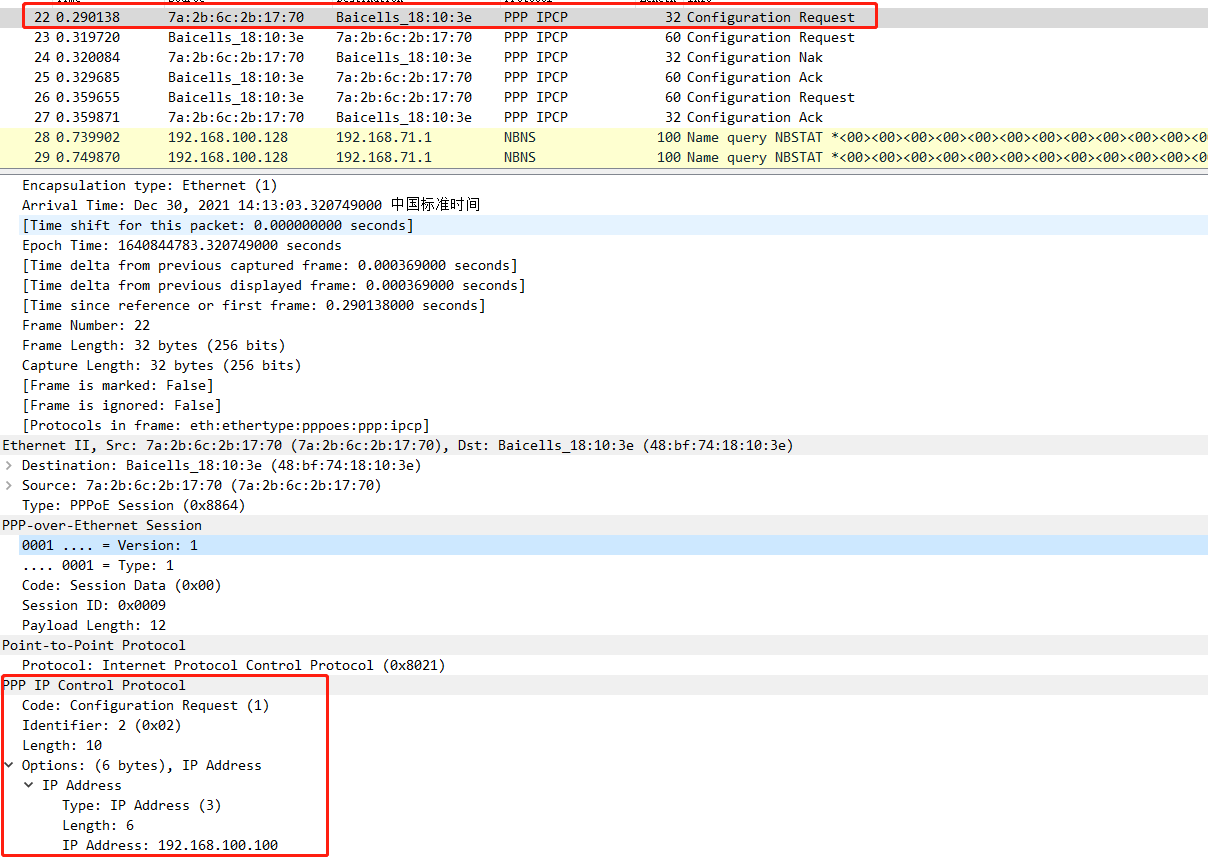
Task: Select the Ethernet II header row
Action: coord(604,445)
